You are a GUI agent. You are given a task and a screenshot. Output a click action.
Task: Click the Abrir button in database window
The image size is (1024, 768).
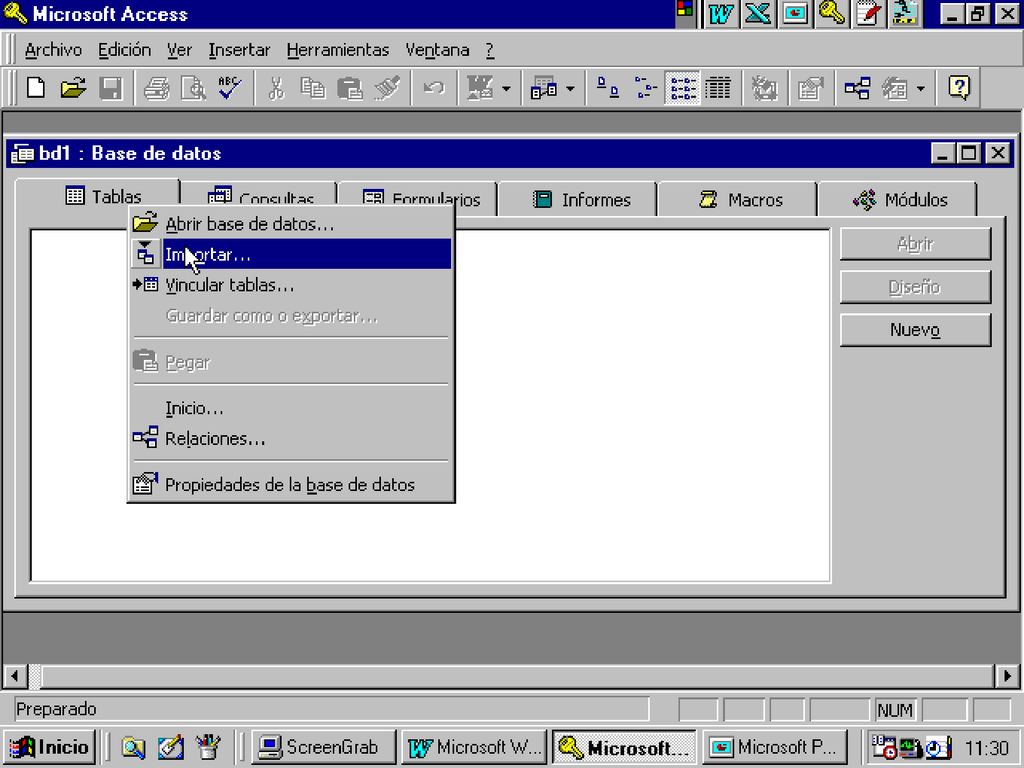[x=915, y=244]
